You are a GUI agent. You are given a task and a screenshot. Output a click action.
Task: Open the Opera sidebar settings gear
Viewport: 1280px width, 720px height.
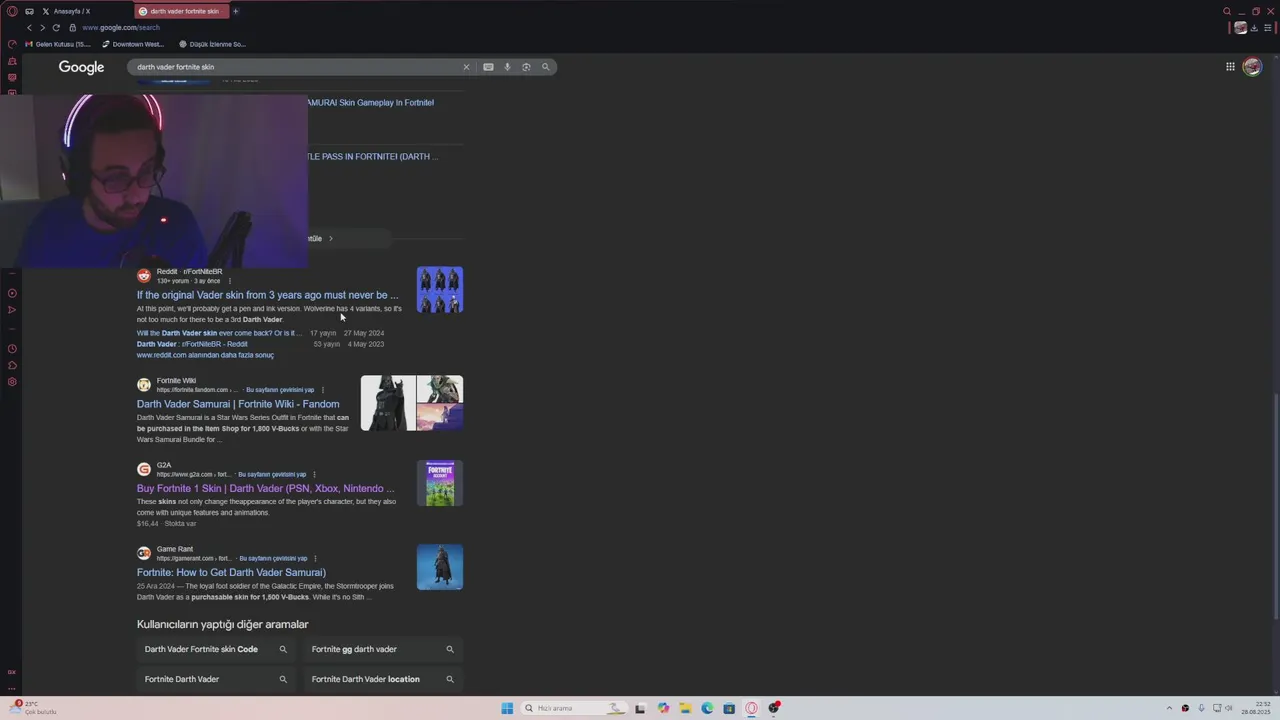12,382
